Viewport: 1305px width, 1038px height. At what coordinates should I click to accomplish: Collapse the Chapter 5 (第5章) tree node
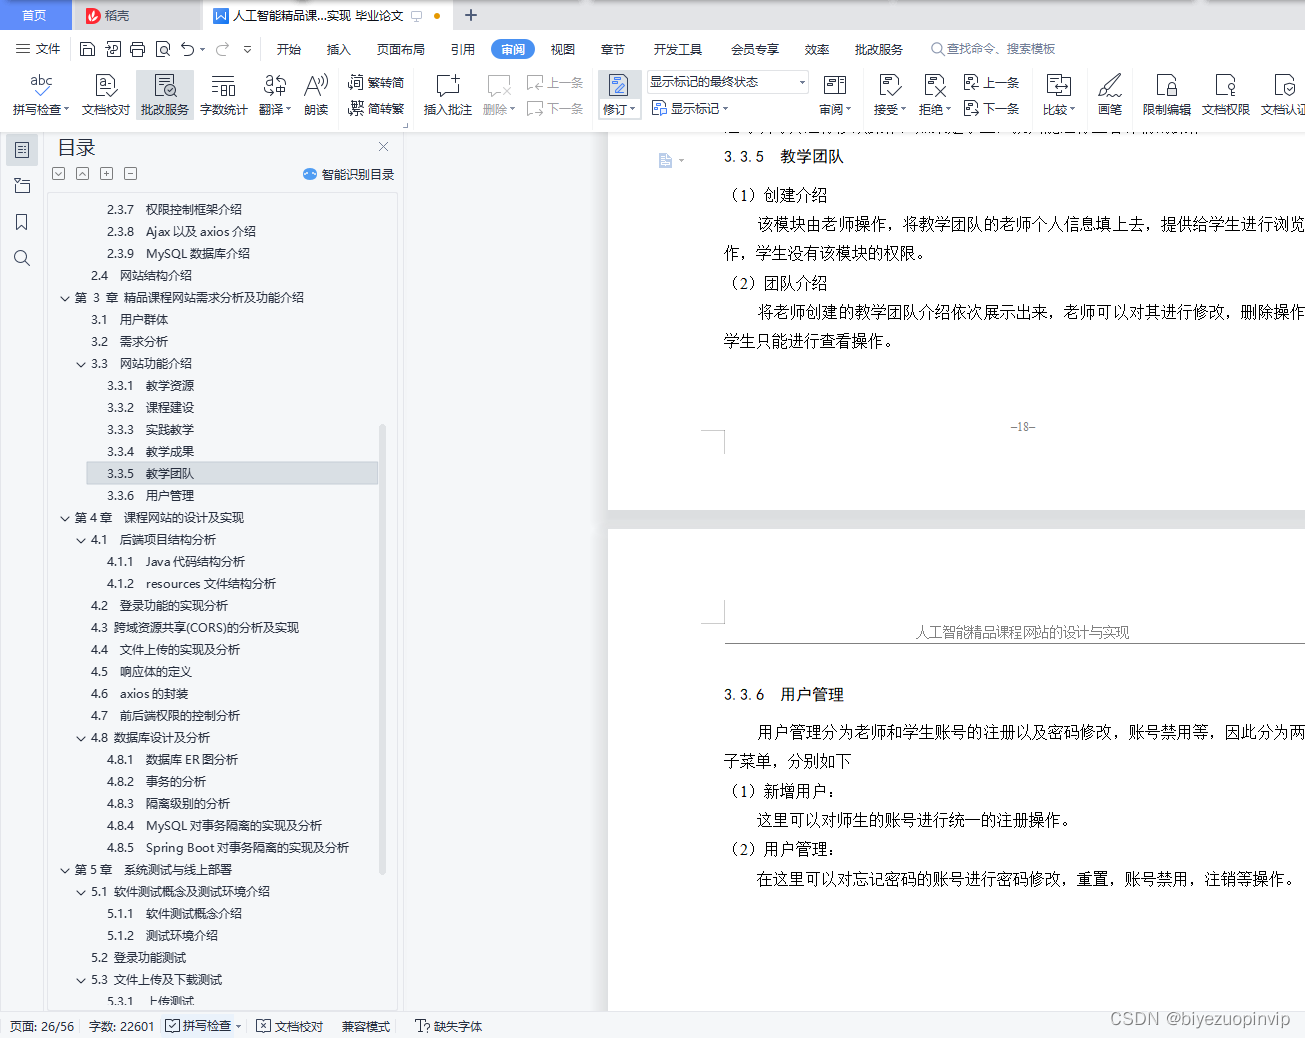tap(65, 870)
